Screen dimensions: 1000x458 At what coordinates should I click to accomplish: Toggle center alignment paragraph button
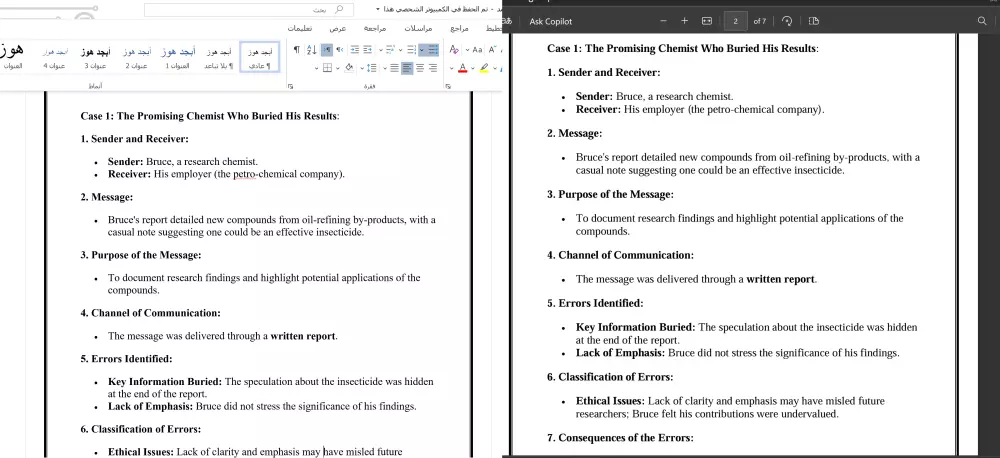coord(419,68)
